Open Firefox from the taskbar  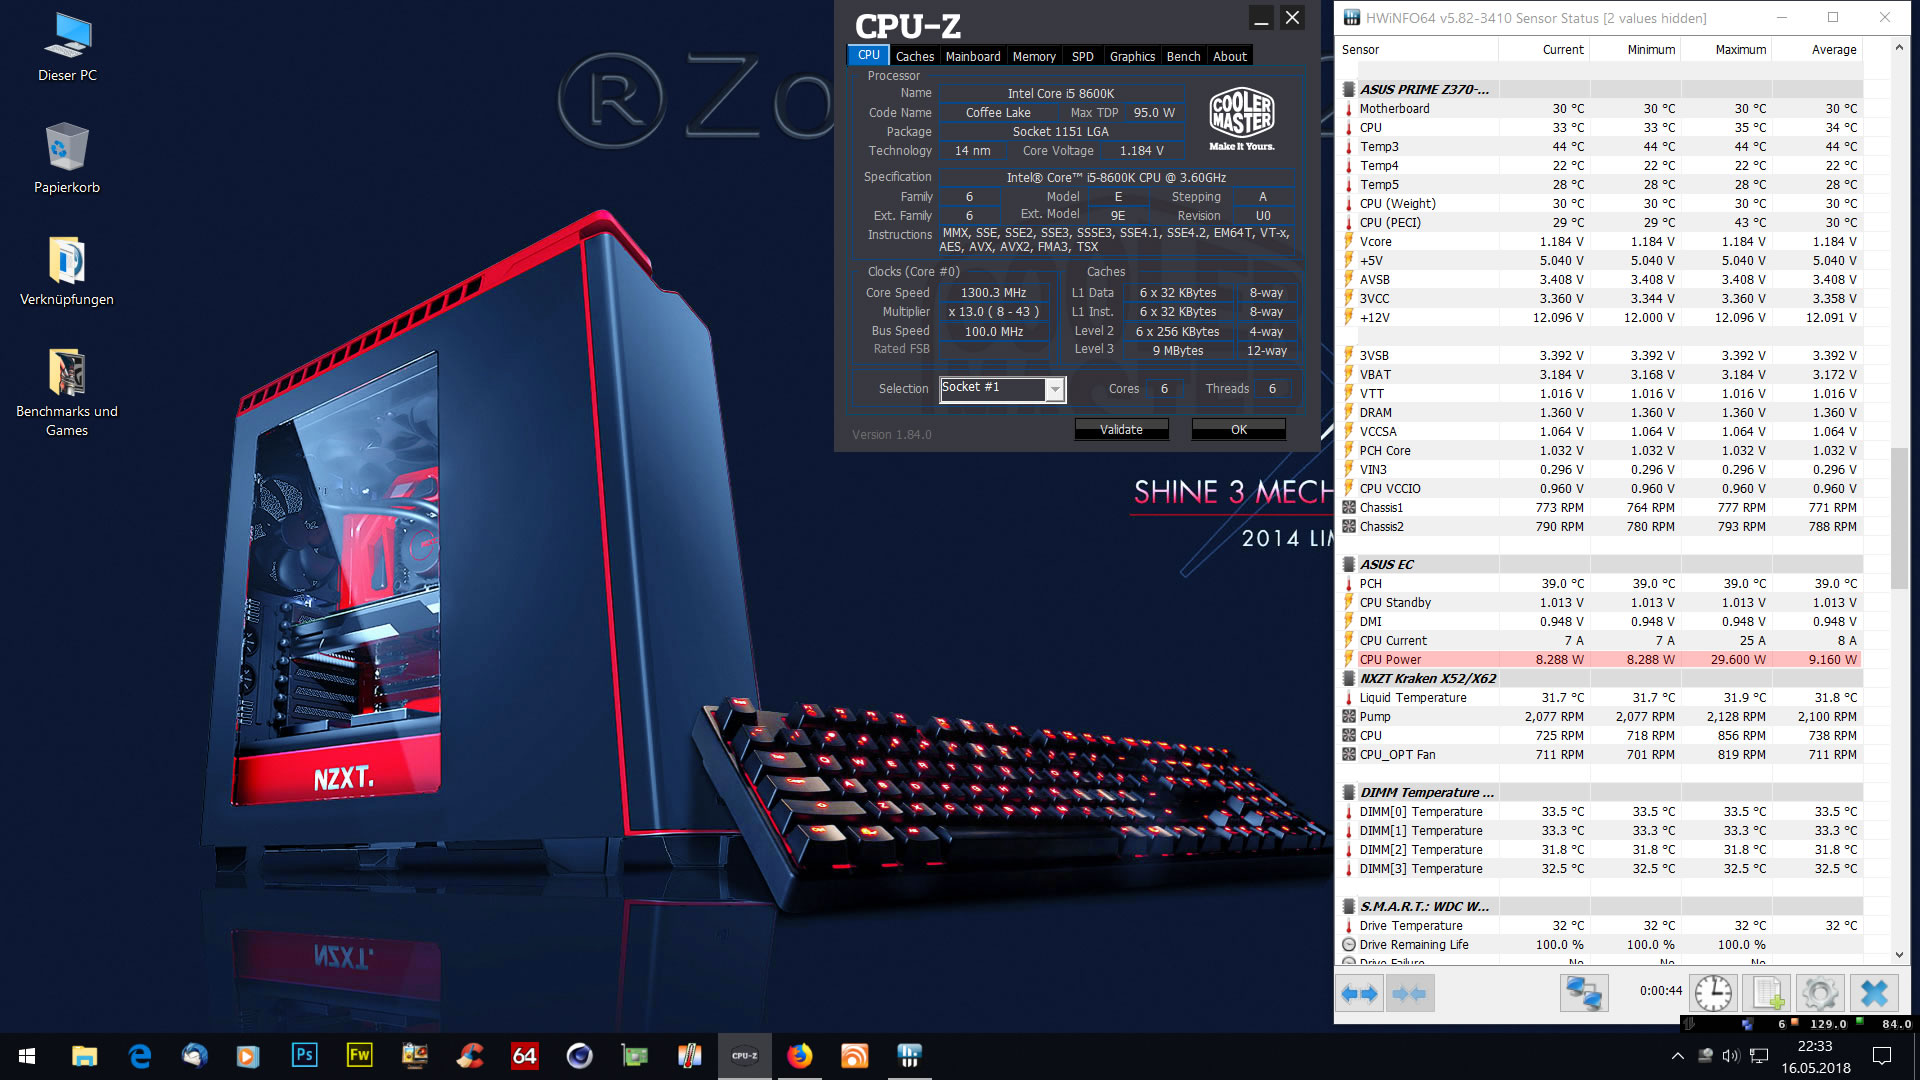(x=799, y=1056)
